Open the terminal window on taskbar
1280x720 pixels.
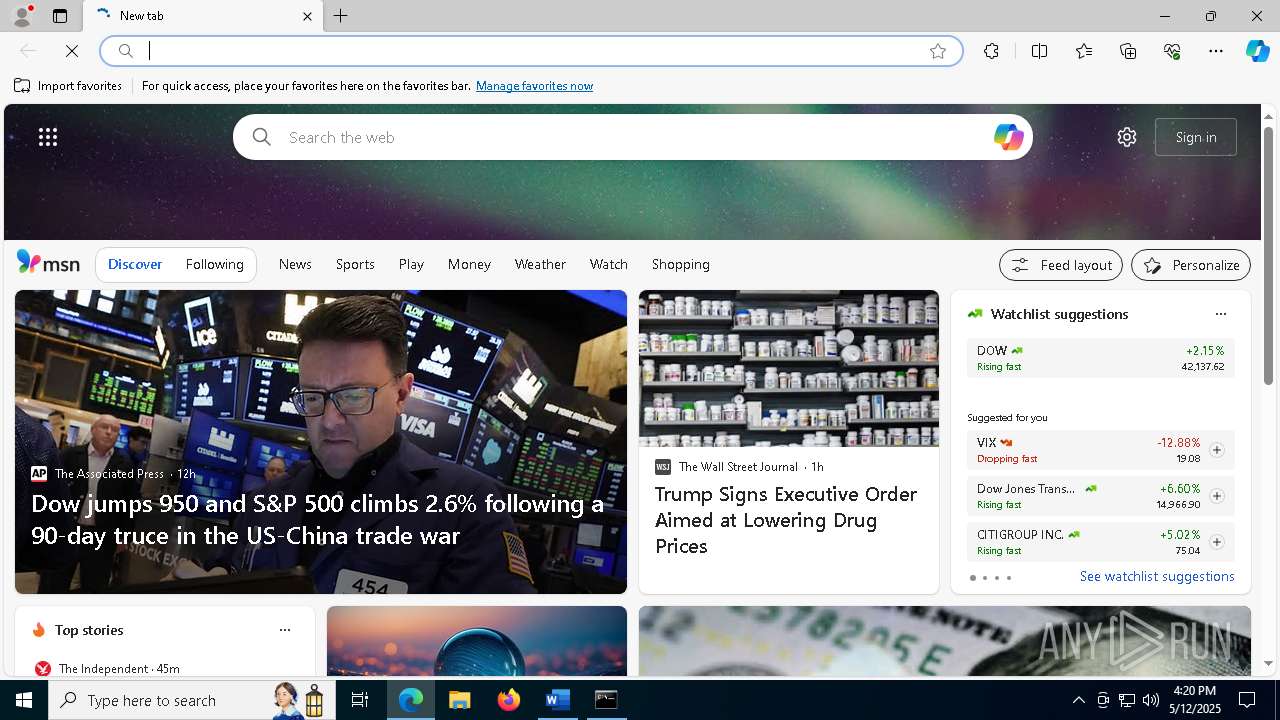606,700
